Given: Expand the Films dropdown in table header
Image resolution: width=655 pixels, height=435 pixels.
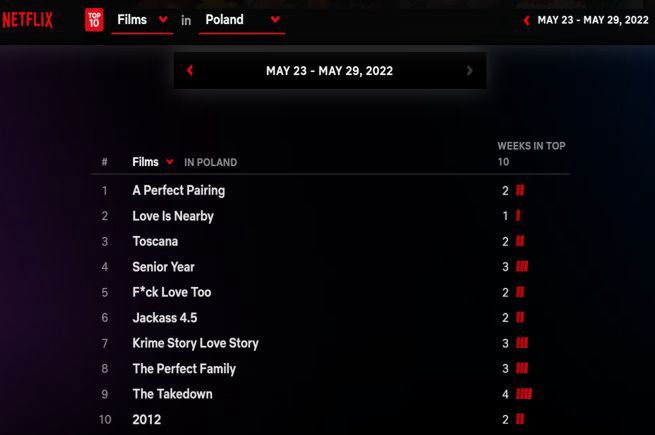Looking at the screenshot, I should (152, 162).
